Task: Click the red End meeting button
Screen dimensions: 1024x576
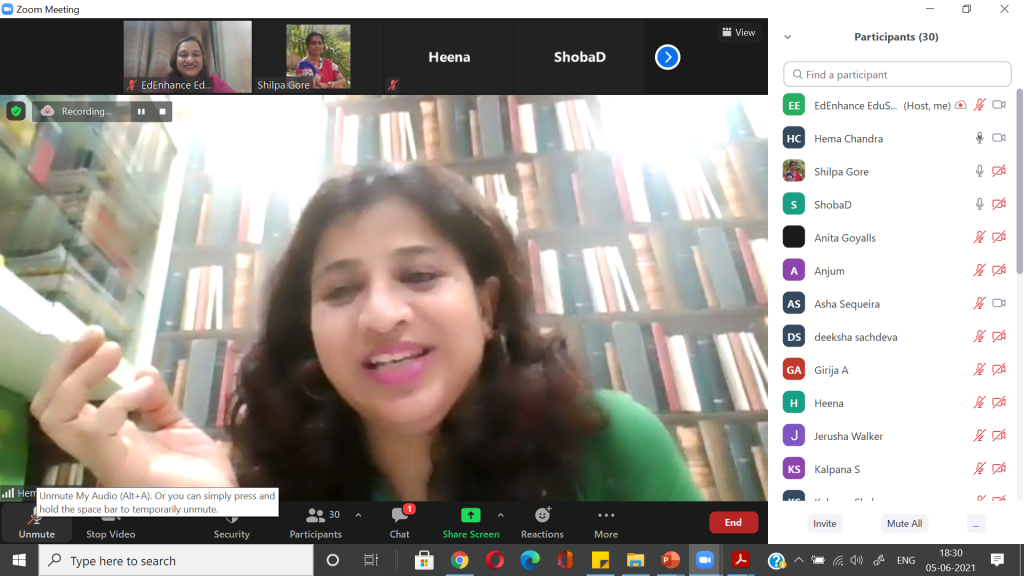Action: tap(733, 522)
